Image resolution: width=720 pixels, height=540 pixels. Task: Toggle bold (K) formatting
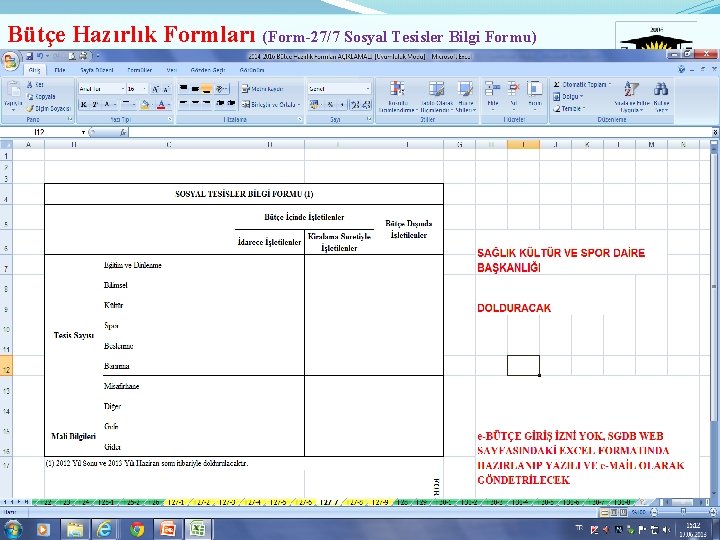pyautogui.click(x=84, y=105)
